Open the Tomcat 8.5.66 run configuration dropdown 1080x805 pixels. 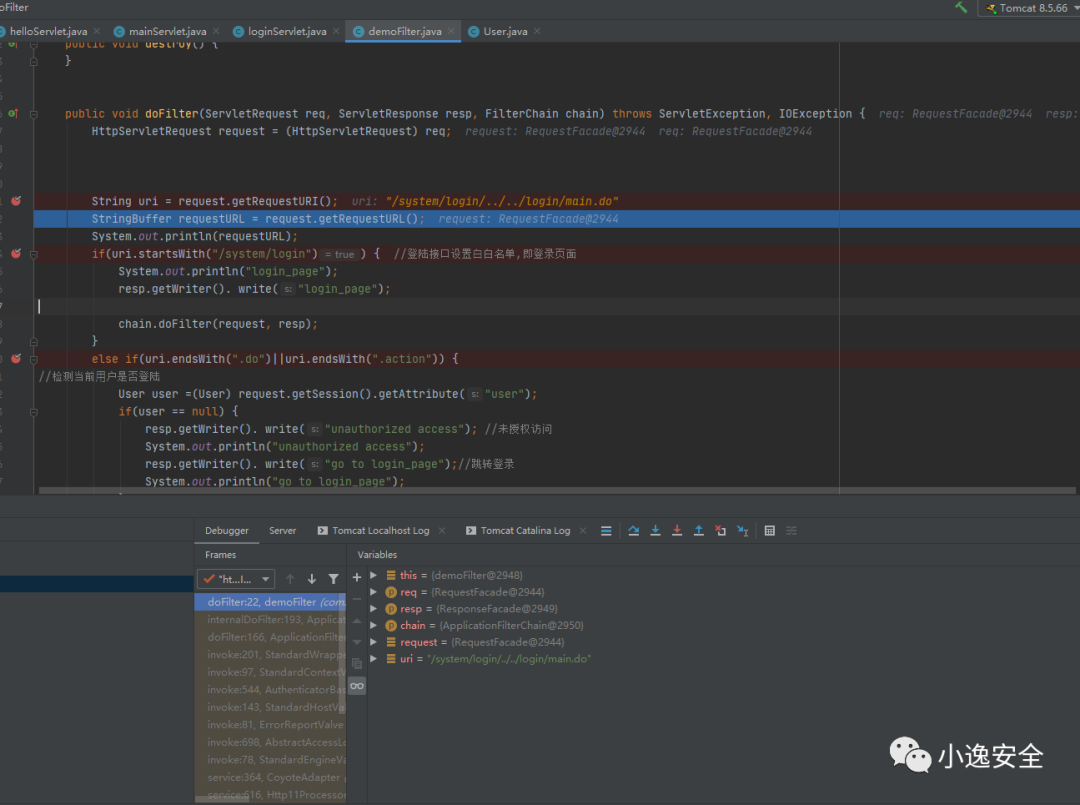[1032, 8]
